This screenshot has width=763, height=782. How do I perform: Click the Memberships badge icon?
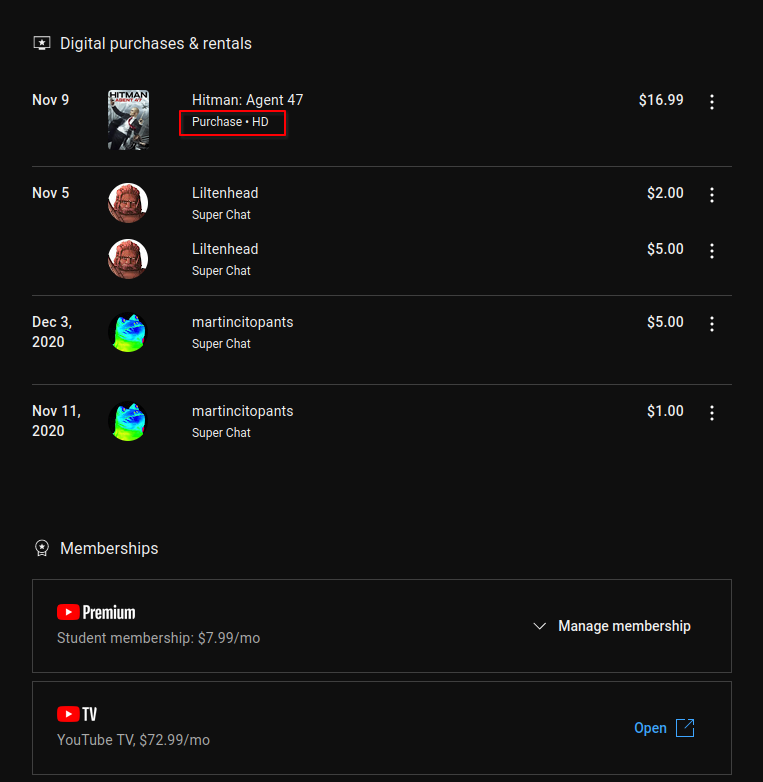point(42,548)
